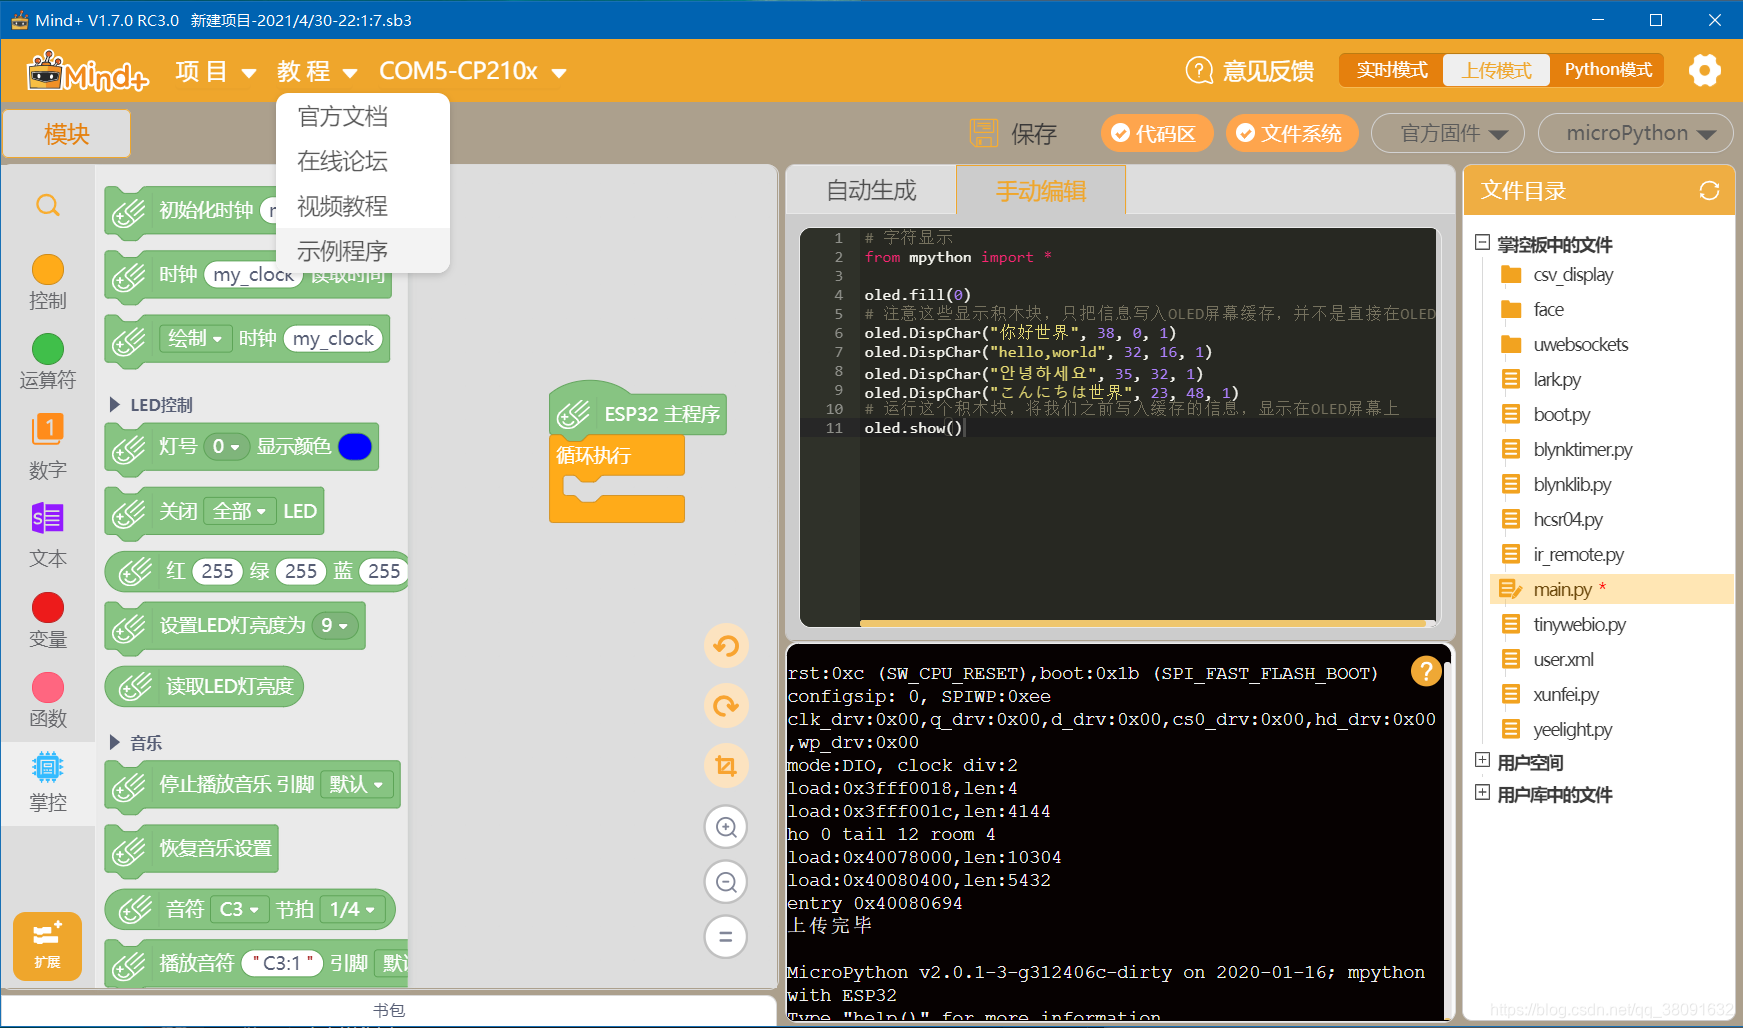
Task: Zoom out the block workspace
Action: (x=726, y=882)
